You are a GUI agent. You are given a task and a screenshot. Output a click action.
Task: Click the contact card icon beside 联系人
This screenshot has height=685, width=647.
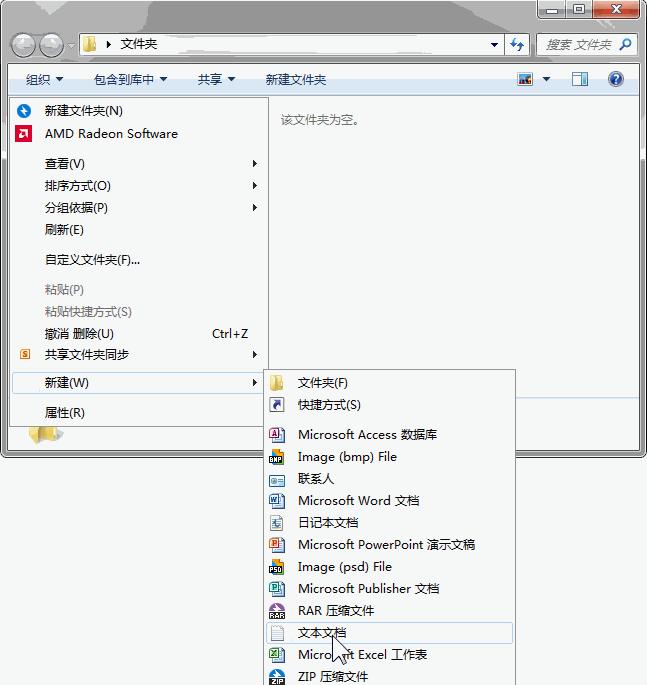[277, 481]
